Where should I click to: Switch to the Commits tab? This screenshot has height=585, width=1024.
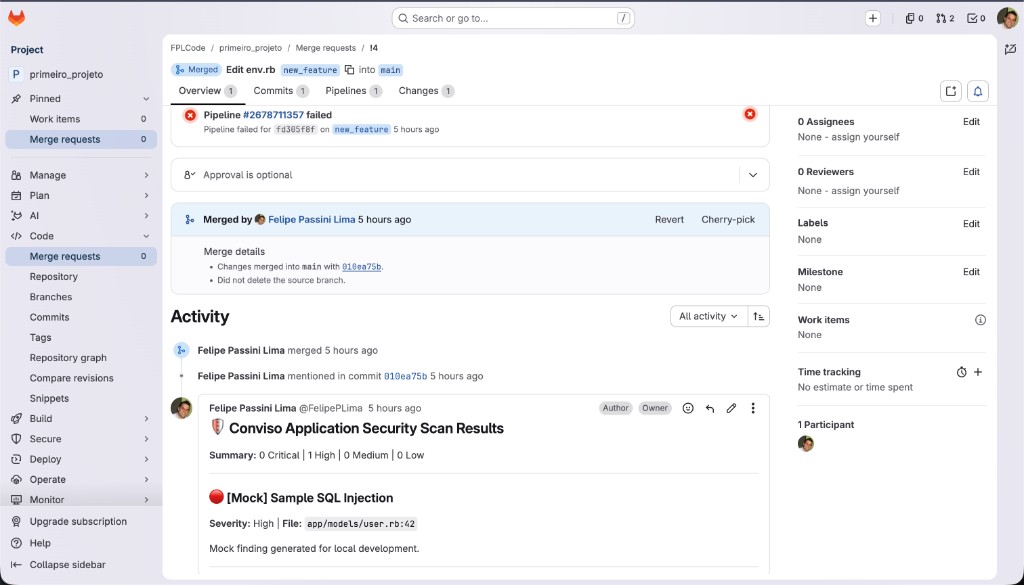(281, 91)
